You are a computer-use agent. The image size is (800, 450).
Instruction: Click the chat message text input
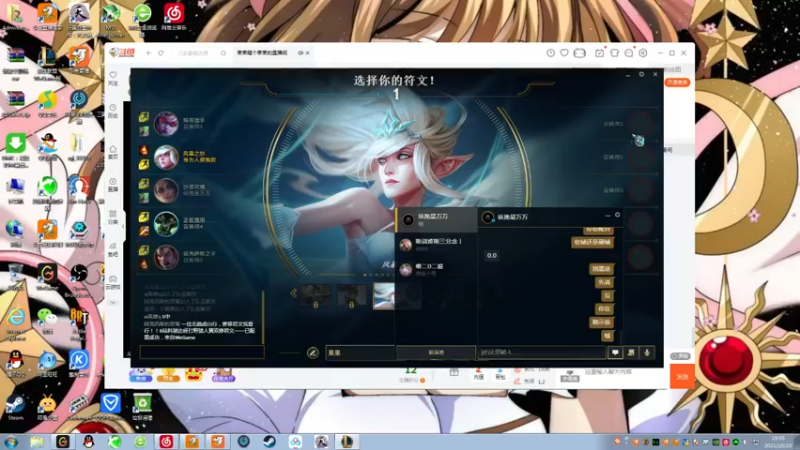click(542, 353)
